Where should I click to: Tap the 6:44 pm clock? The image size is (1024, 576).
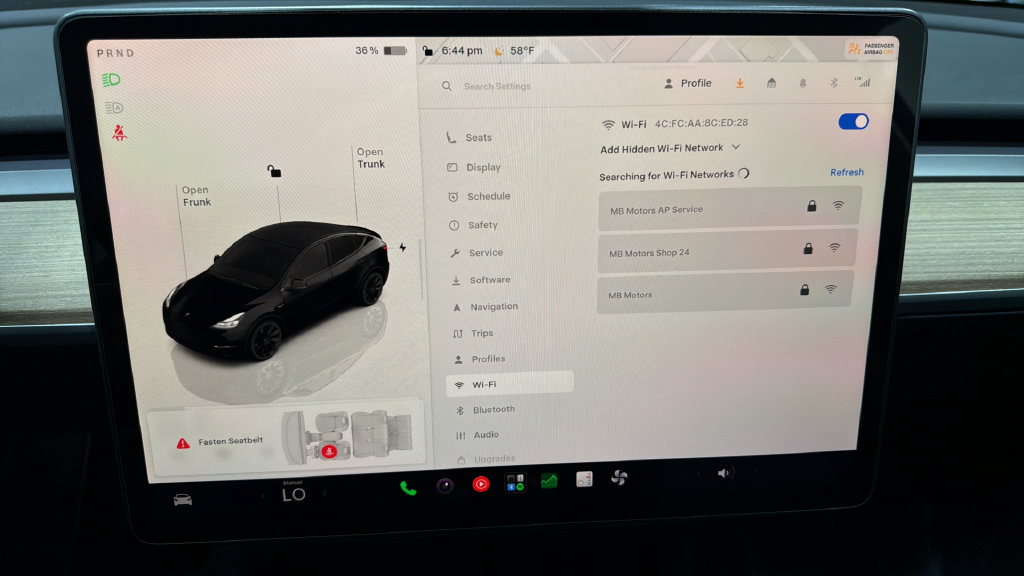pos(462,50)
